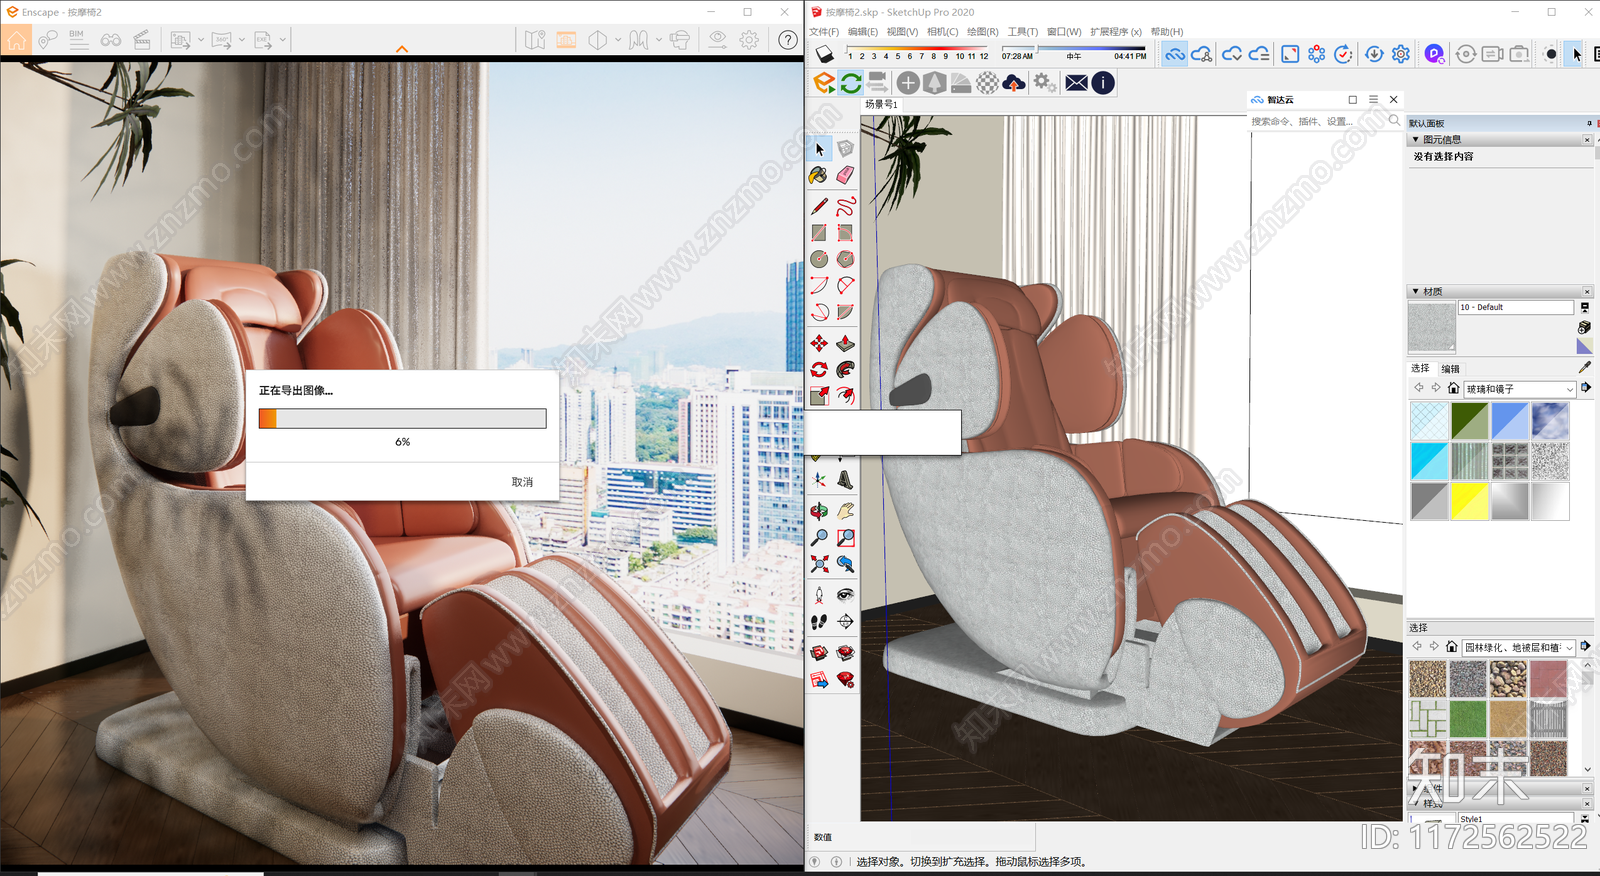Select the Follow Me tool
The height and width of the screenshot is (876, 1600).
(x=845, y=370)
